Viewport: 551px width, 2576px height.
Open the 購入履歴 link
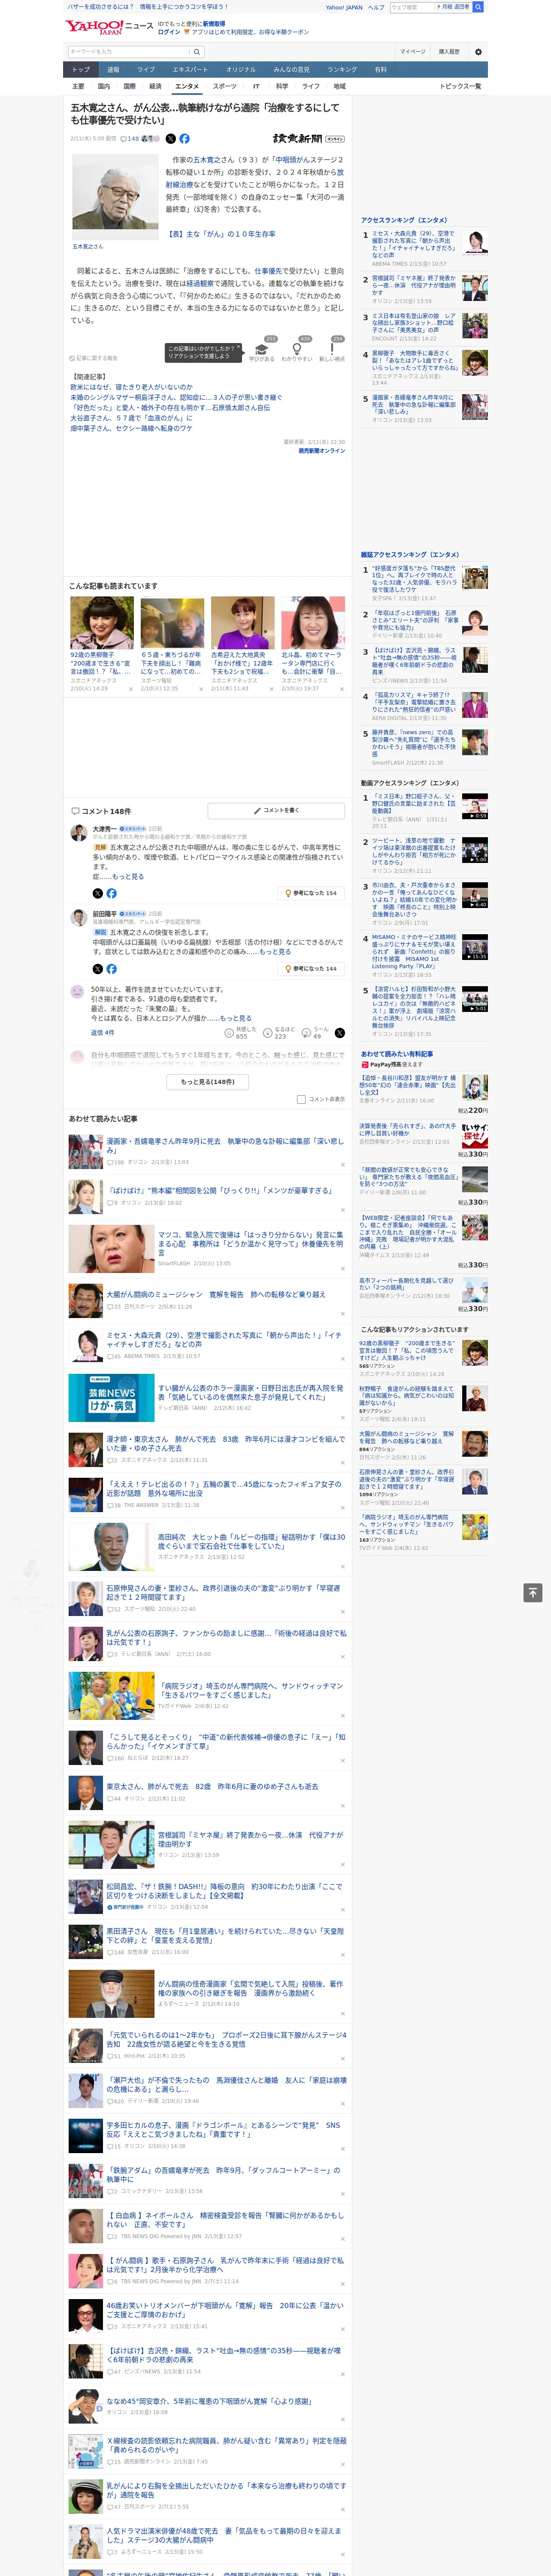[449, 52]
